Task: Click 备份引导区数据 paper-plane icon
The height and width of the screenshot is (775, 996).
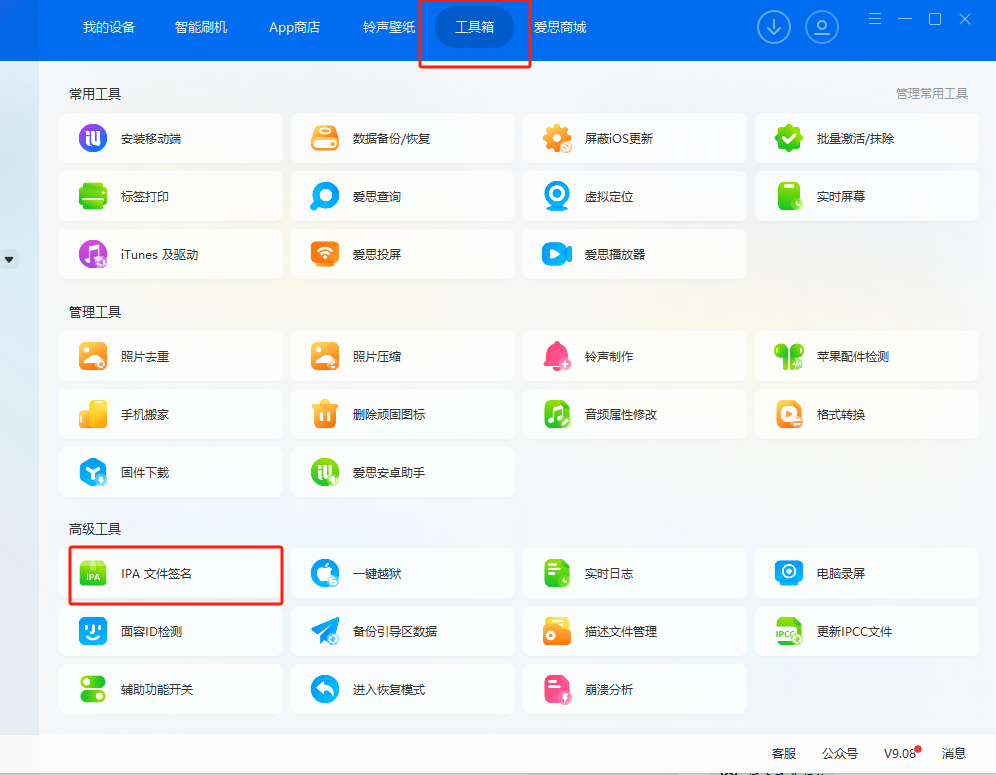Action: (x=325, y=631)
